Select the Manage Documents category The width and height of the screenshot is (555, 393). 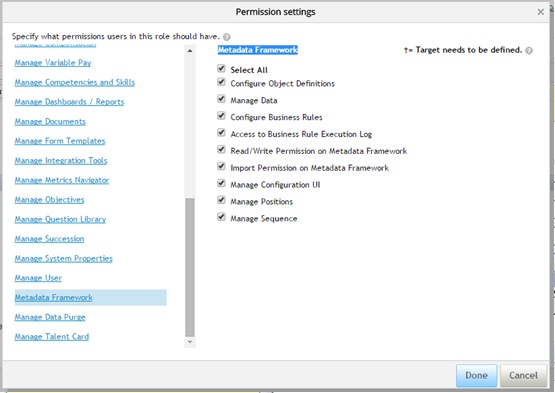[x=50, y=121]
